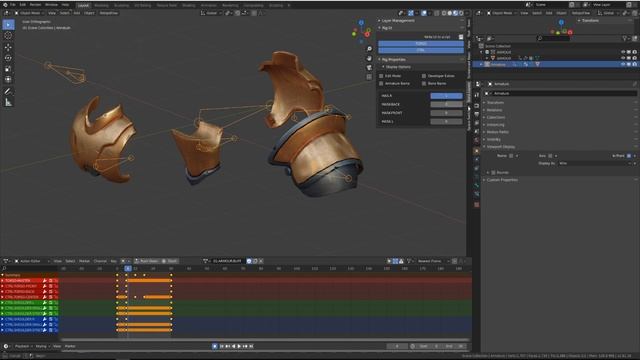This screenshot has height=360, width=640.
Task: Open the File menu
Action: coord(13,4)
